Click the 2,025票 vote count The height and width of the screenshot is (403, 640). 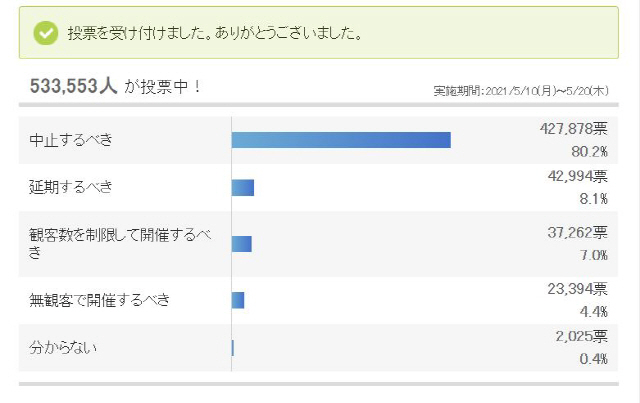tap(582, 336)
